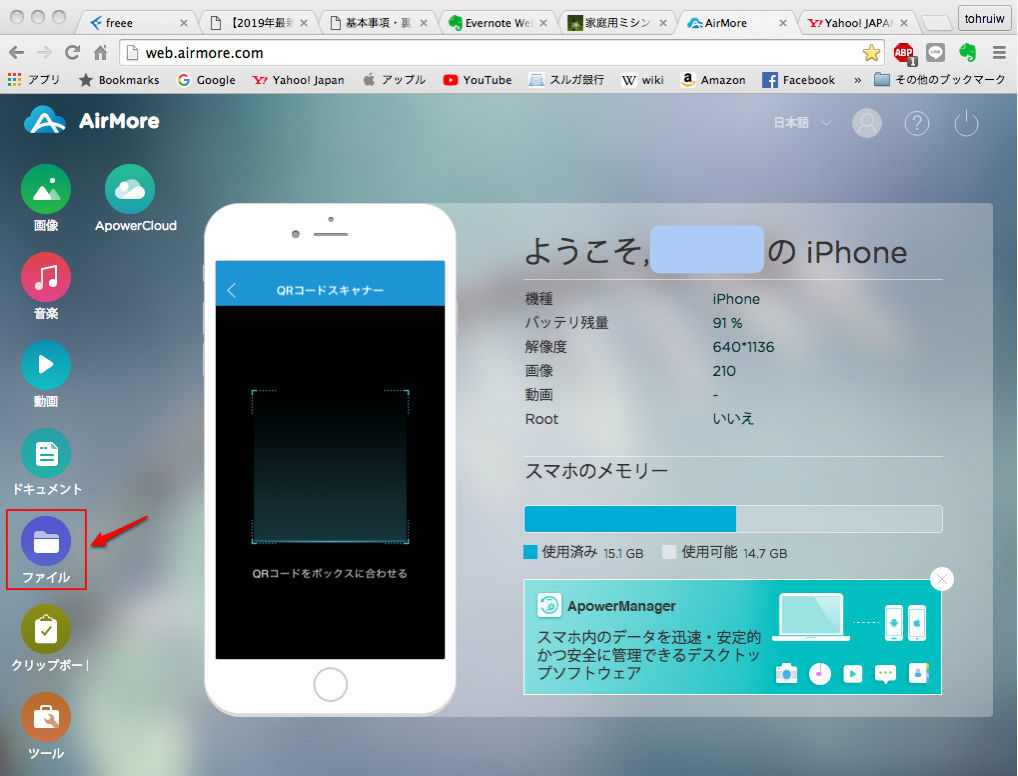Open a new browser tab

[936, 24]
